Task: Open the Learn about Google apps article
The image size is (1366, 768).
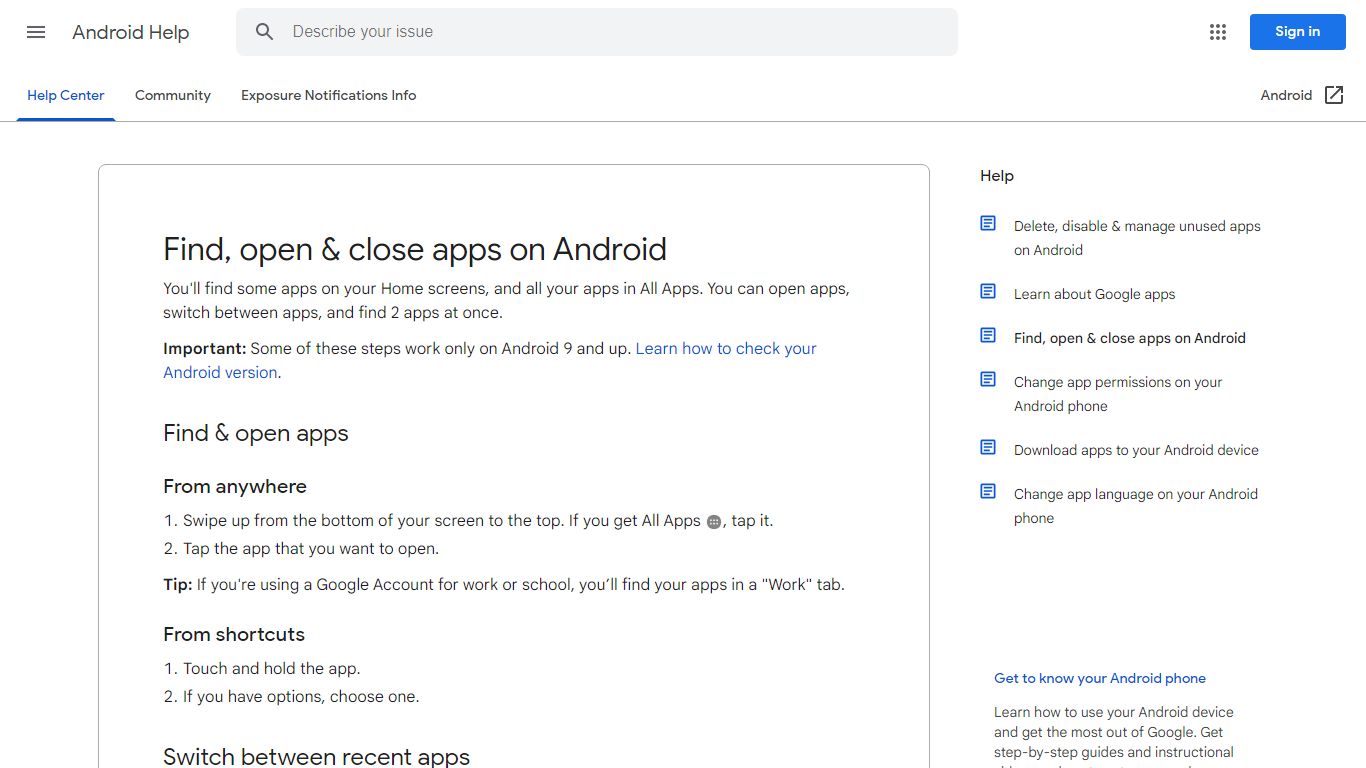Action: coord(1094,294)
